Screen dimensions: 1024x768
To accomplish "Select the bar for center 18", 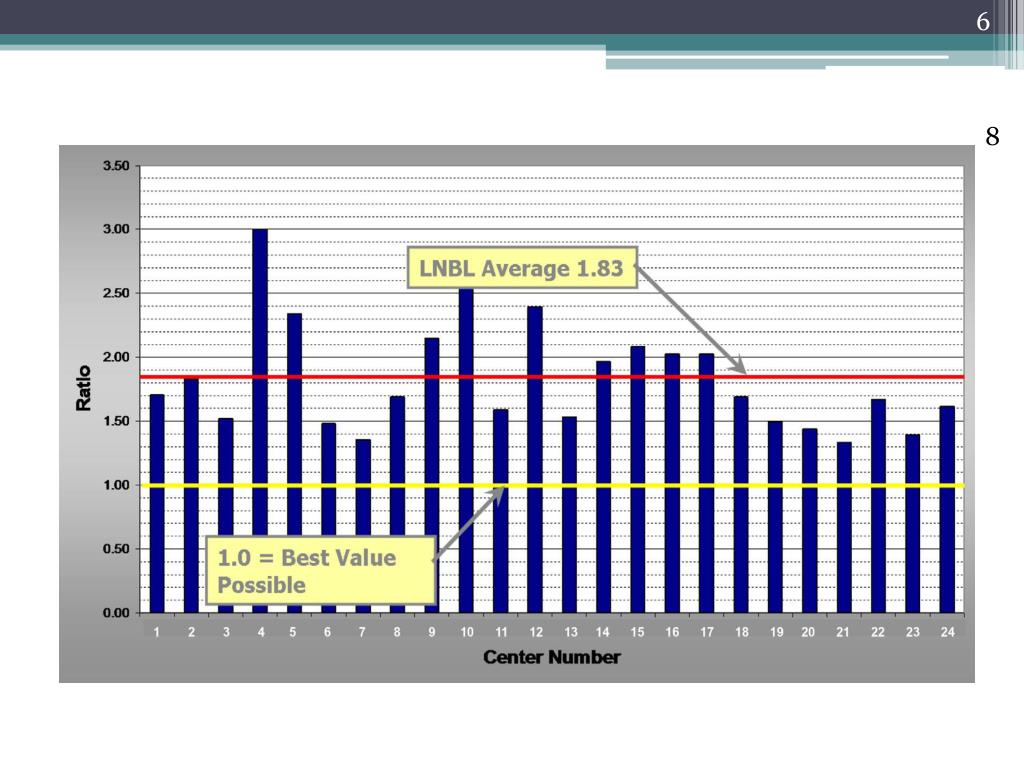I will tap(741, 504).
